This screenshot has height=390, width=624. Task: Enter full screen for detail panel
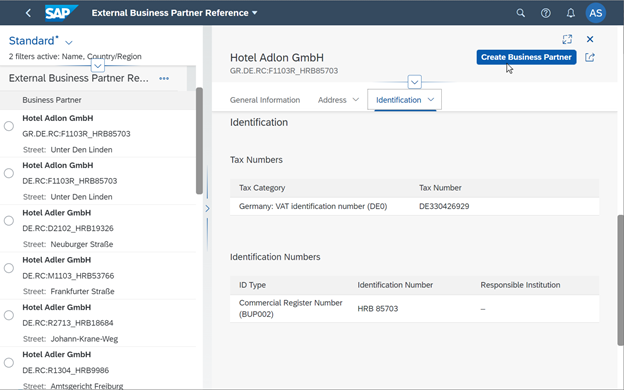coord(567,39)
